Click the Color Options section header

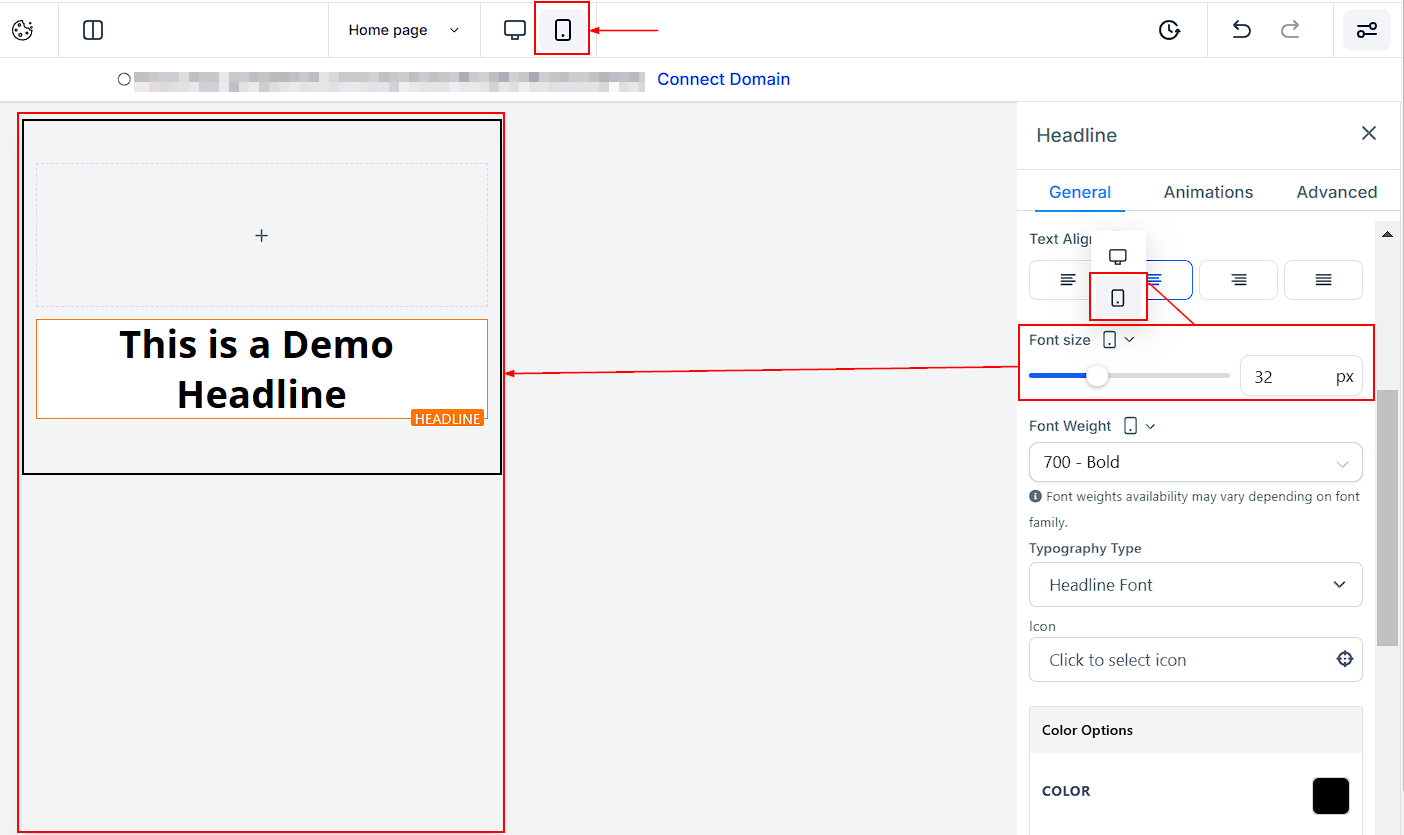tap(1196, 730)
